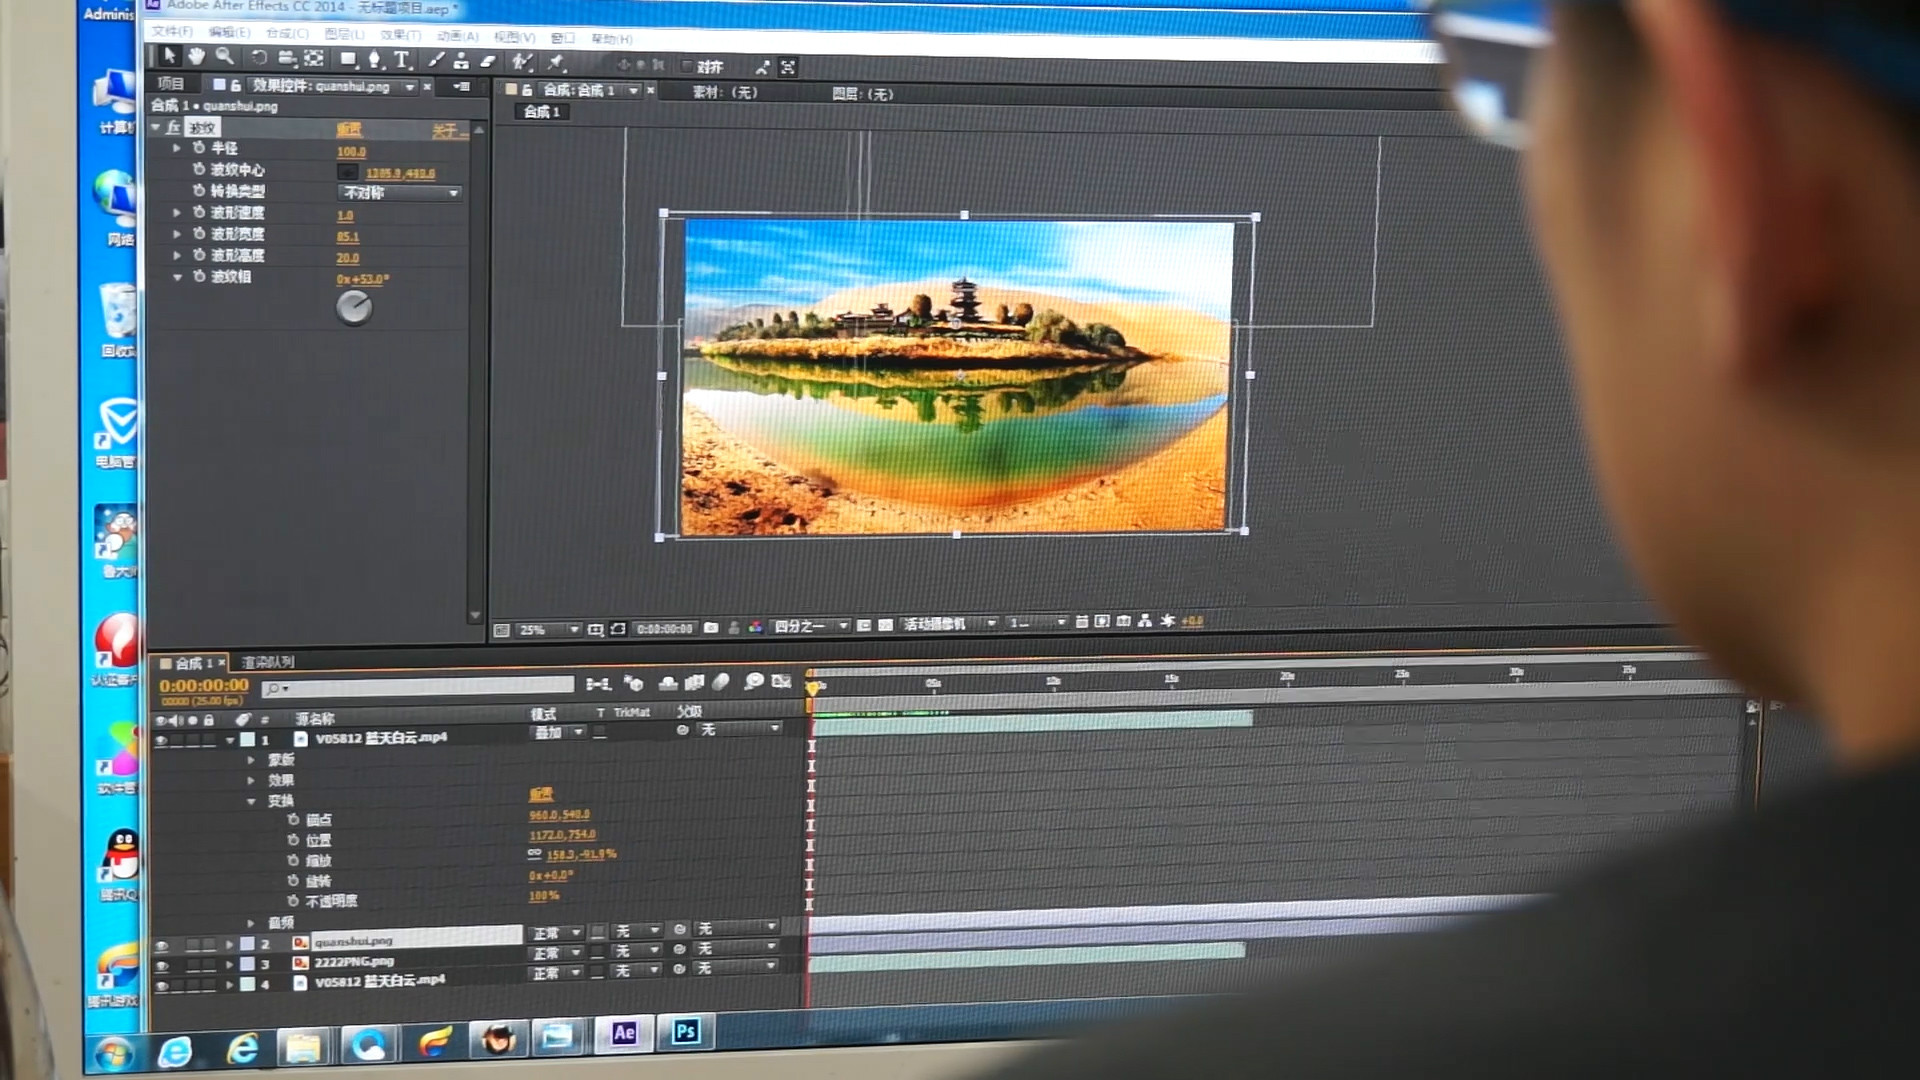This screenshot has height=1080, width=1920.
Task: Open layer 1 blending mode 叠加 dropdown
Action: (x=558, y=732)
